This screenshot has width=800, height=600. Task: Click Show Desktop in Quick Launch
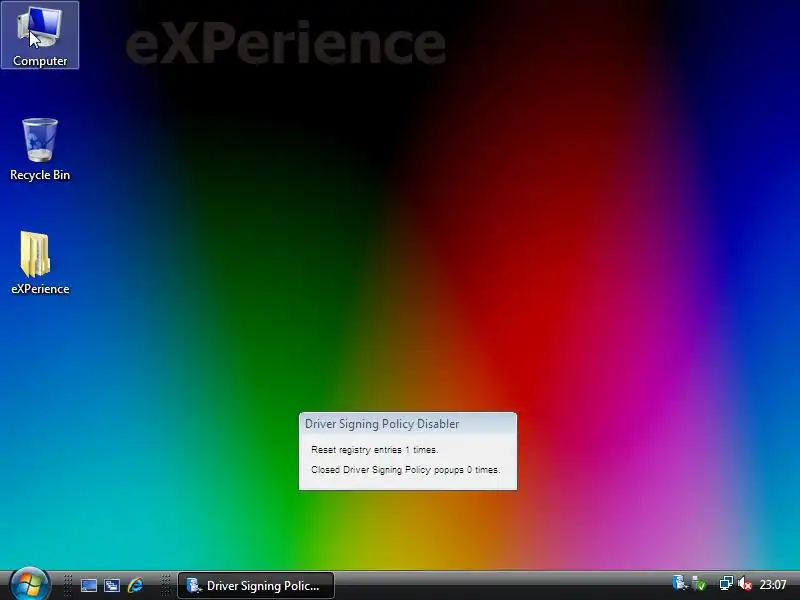tap(89, 585)
